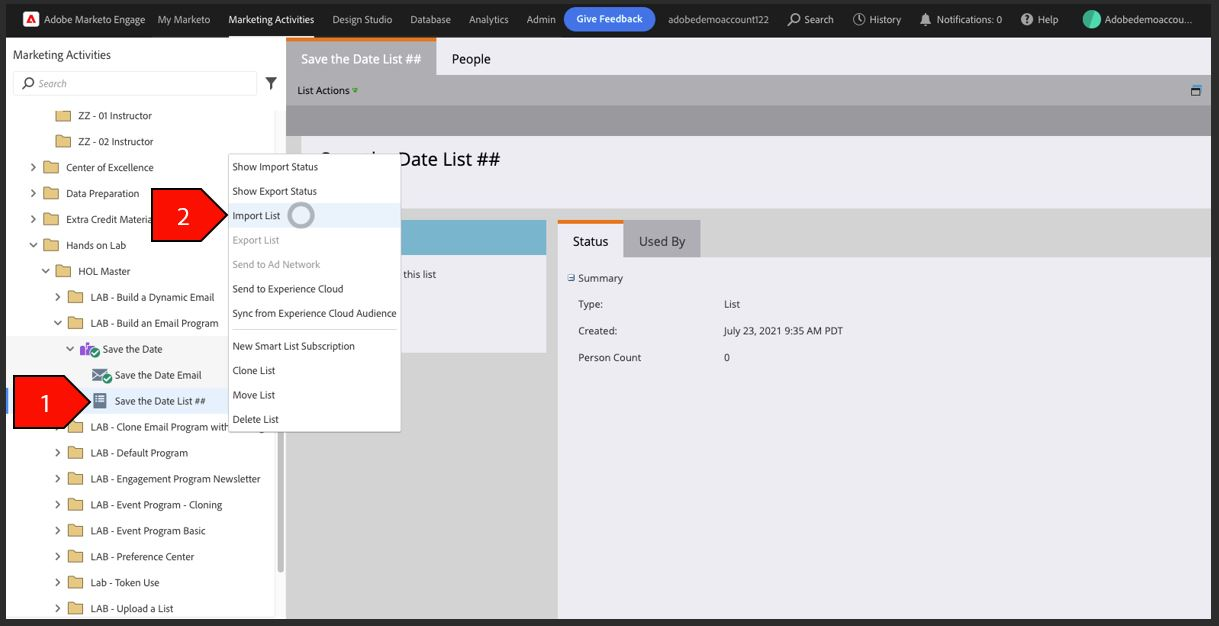Expand LAB - Build a Dynamic Email
The width and height of the screenshot is (1219, 626).
[57, 298]
